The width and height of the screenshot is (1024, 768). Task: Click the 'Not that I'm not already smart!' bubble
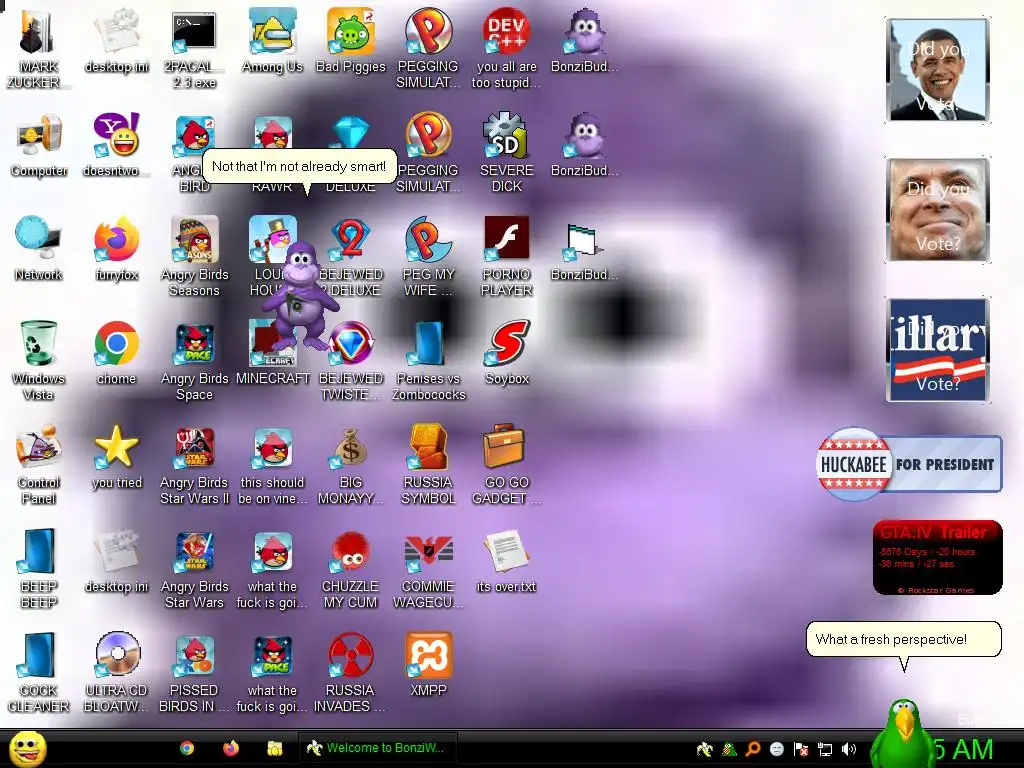[x=299, y=167]
